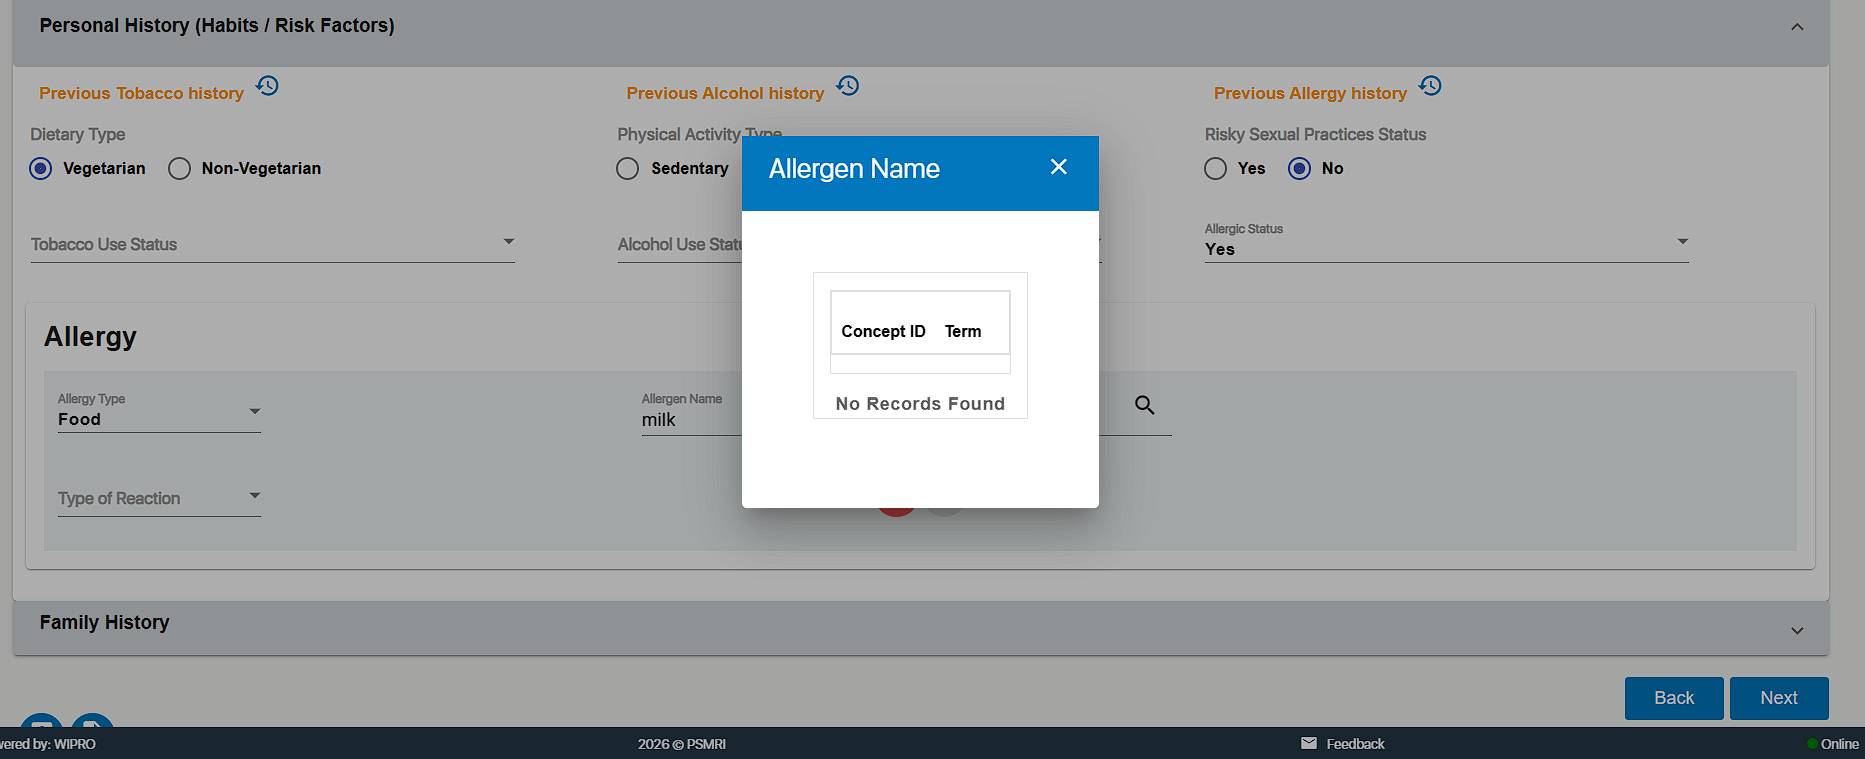The image size is (1865, 759).
Task: Expand the Family History section
Action: (1796, 630)
